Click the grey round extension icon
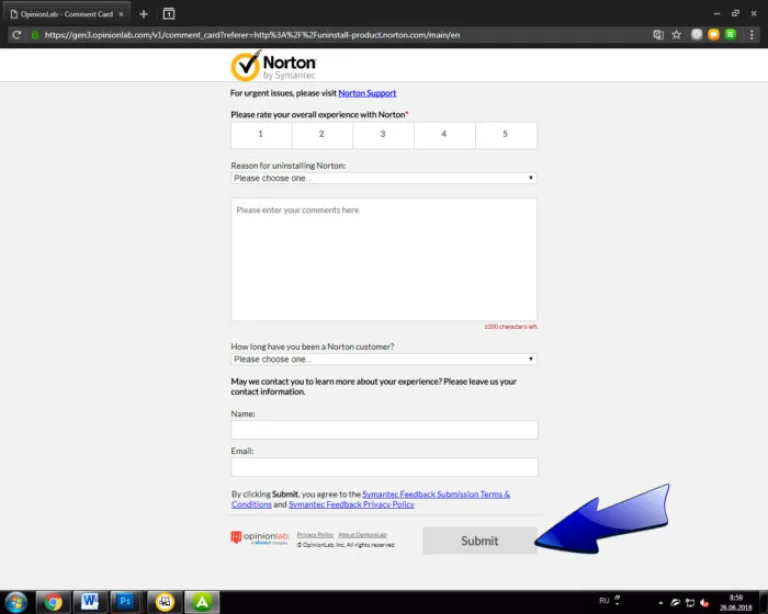Viewport: 768px width, 614px height. 696,34
